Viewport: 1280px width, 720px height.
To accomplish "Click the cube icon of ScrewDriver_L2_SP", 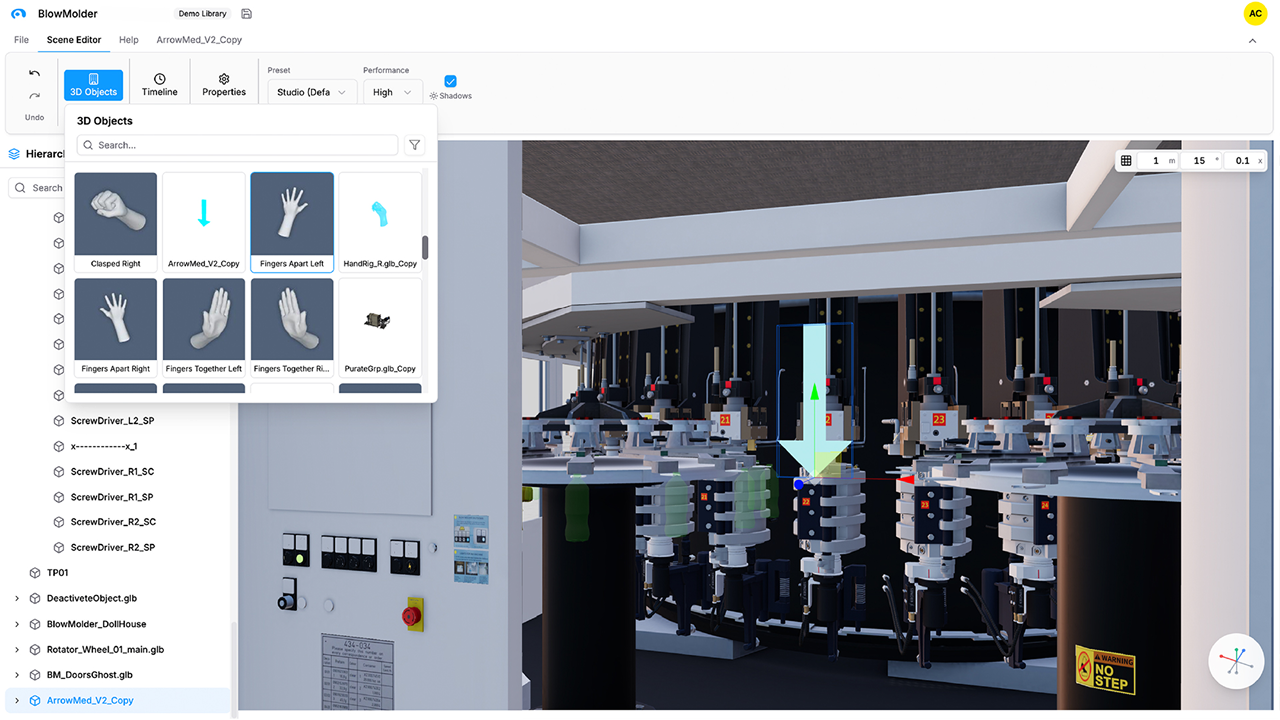I will click(x=58, y=421).
